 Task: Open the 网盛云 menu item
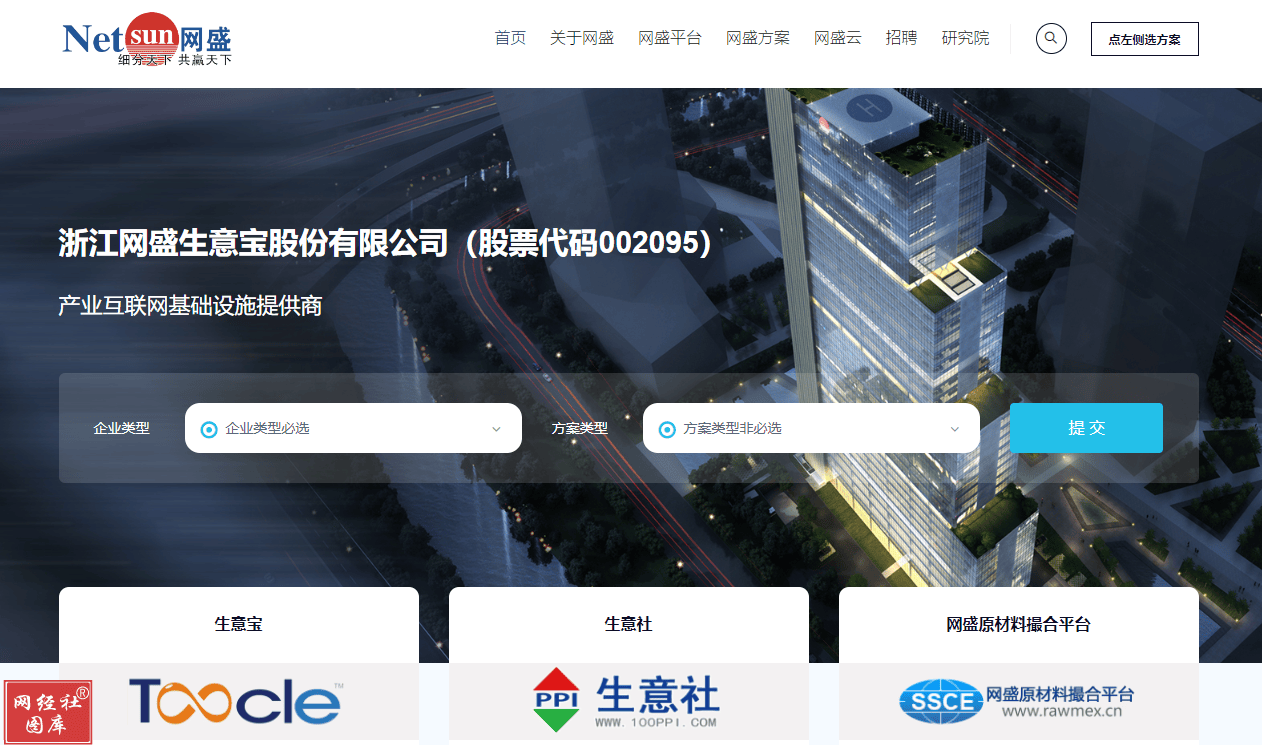click(838, 38)
